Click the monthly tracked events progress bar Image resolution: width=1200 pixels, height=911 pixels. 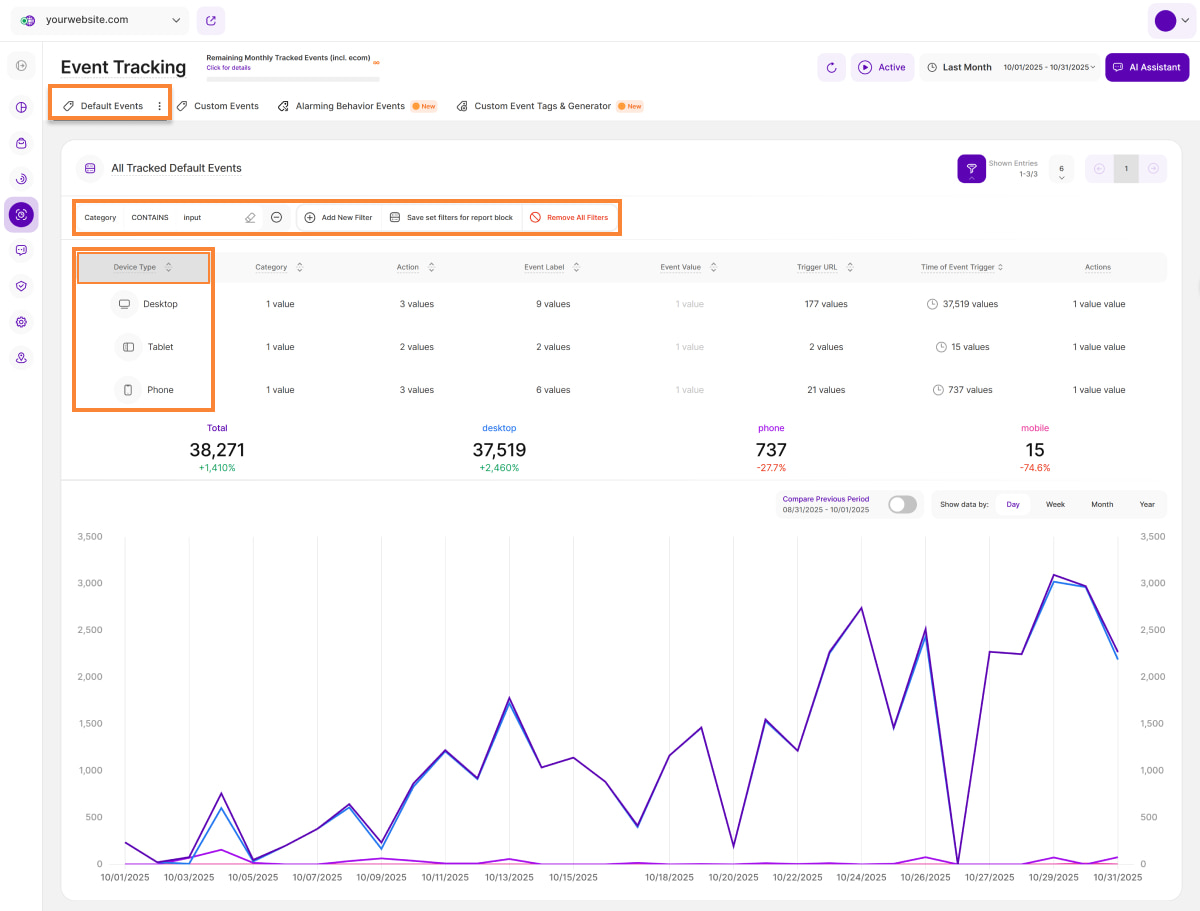293,78
